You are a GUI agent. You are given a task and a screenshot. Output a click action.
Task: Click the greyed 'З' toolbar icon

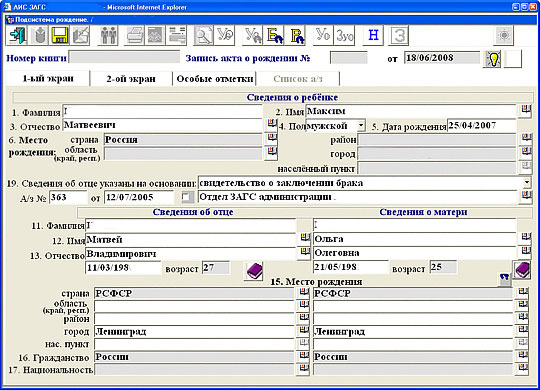tap(399, 35)
